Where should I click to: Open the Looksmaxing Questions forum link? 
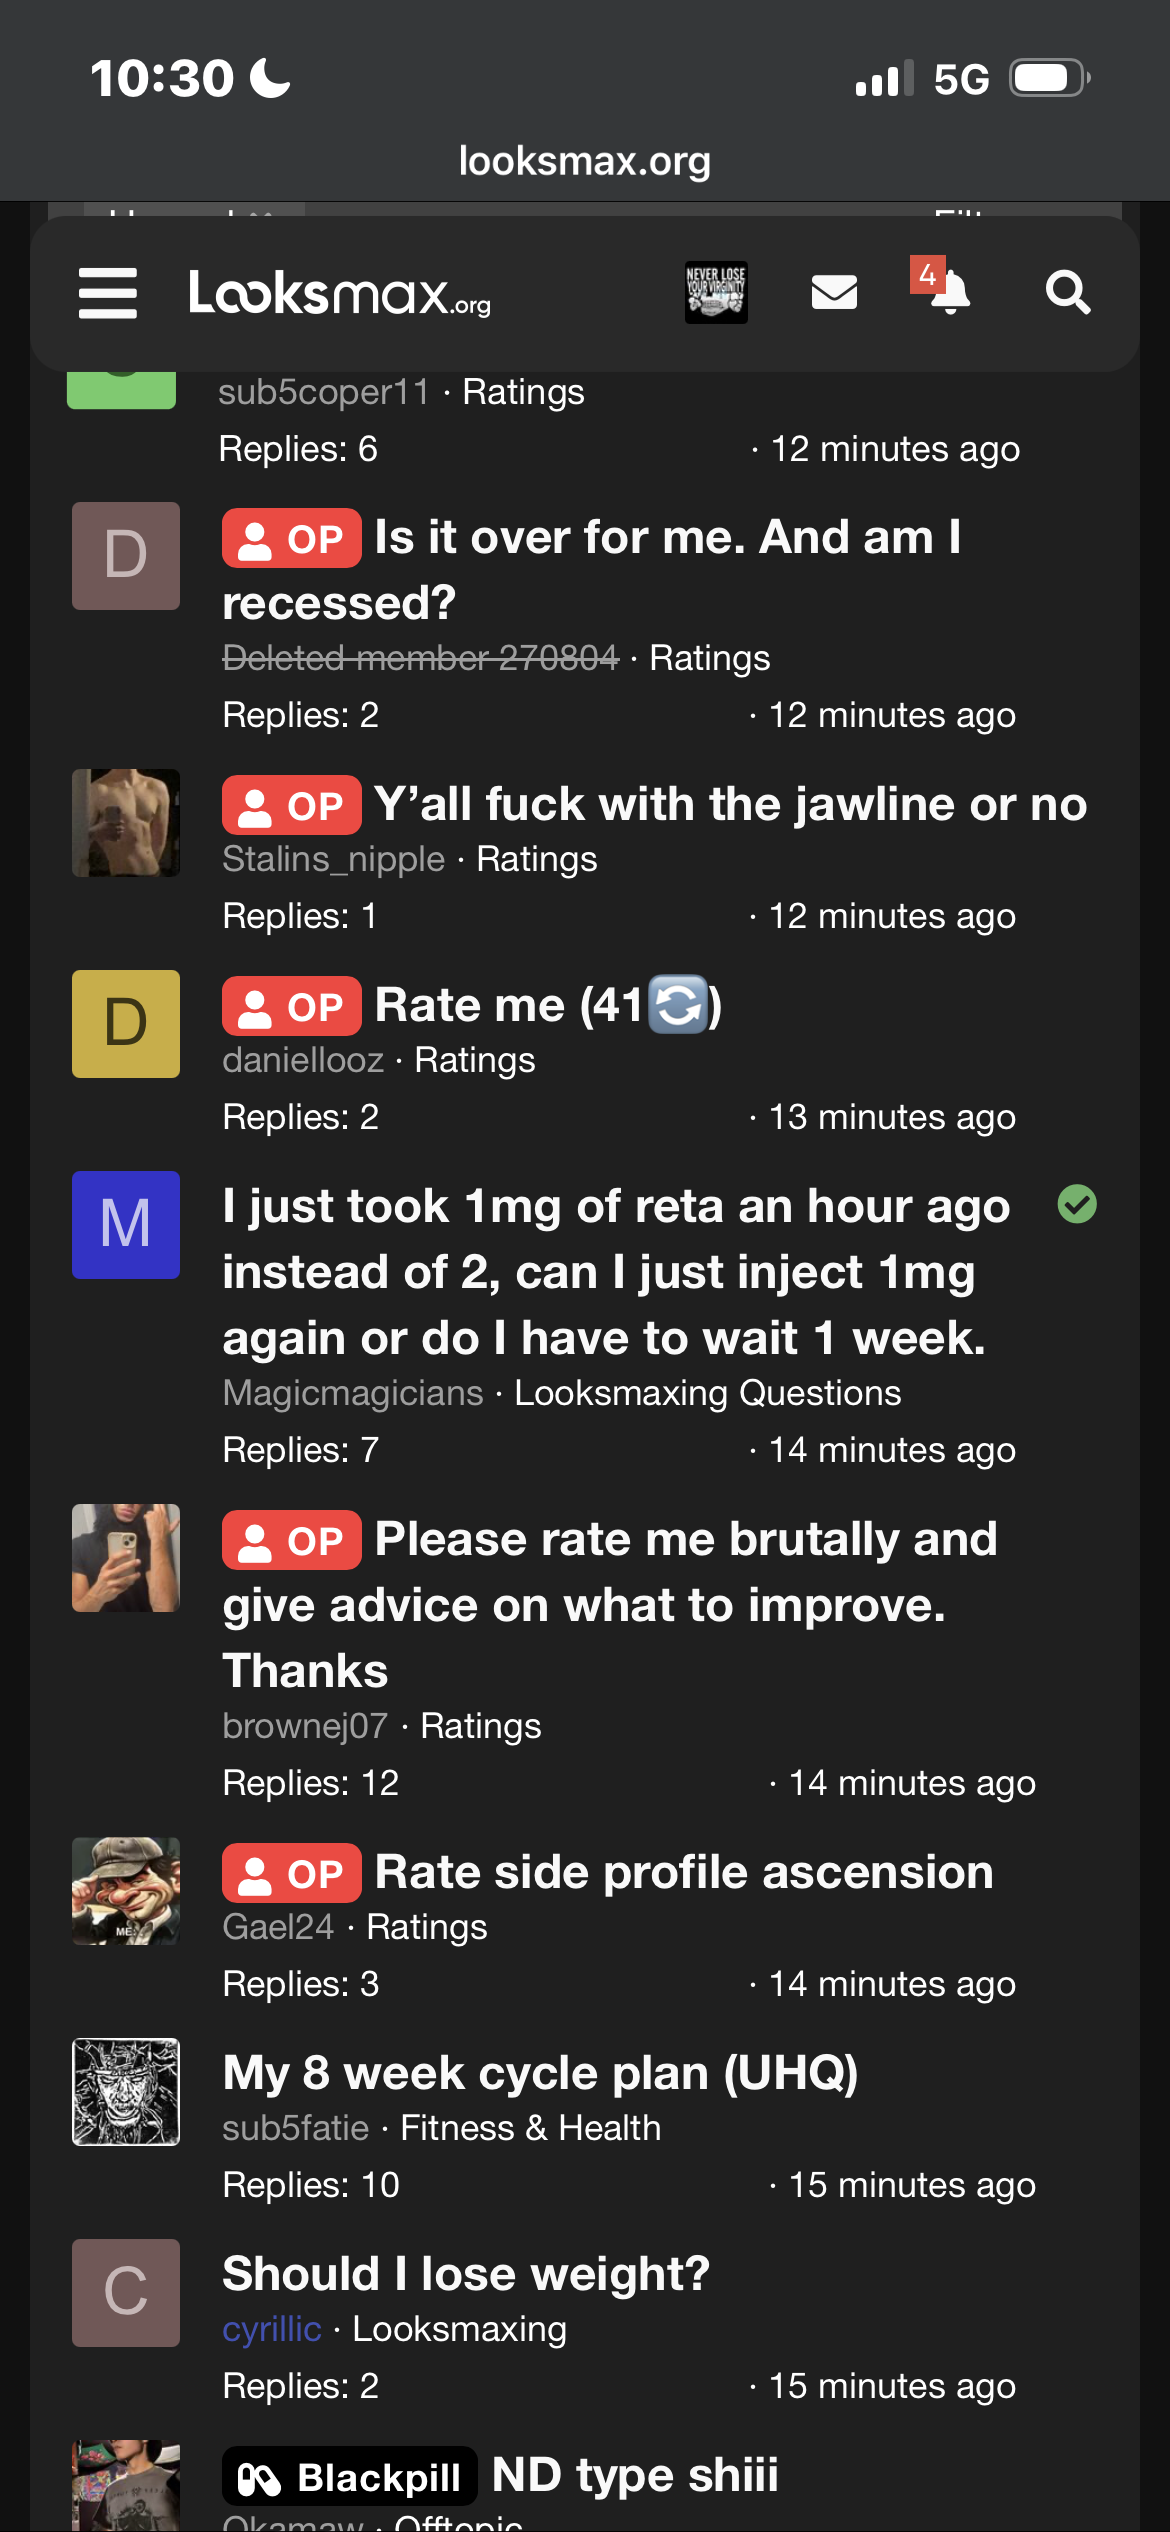(x=708, y=1393)
